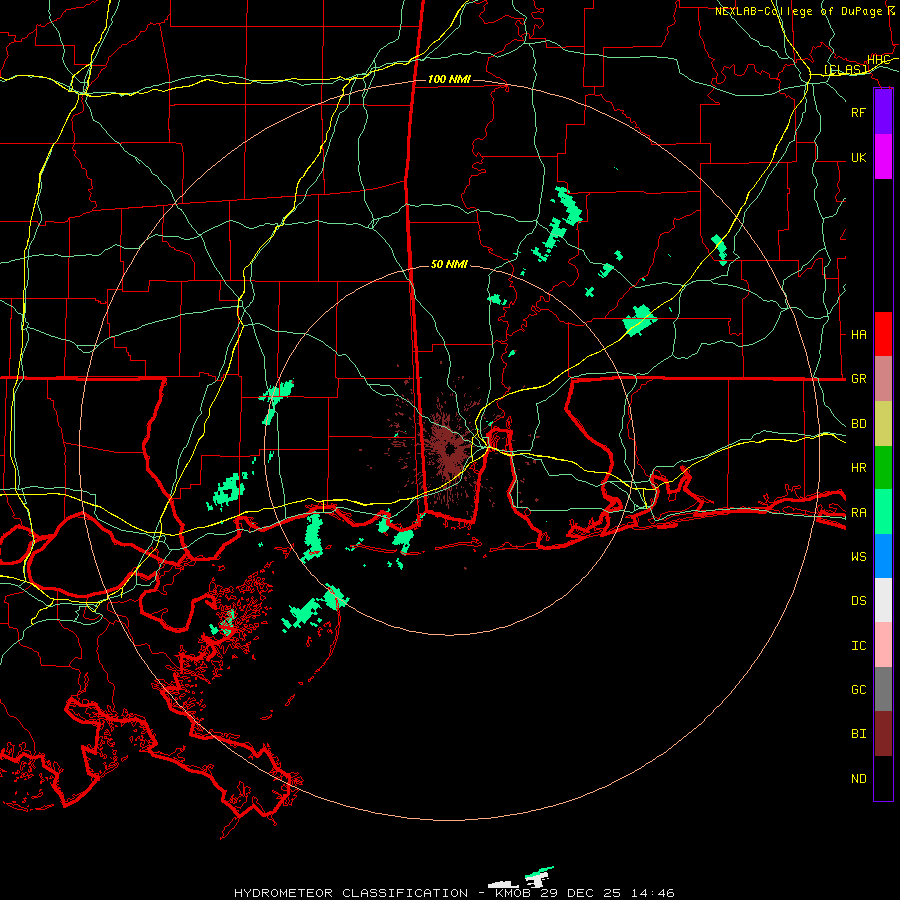Click the 50 NMI range ring label

tap(449, 265)
